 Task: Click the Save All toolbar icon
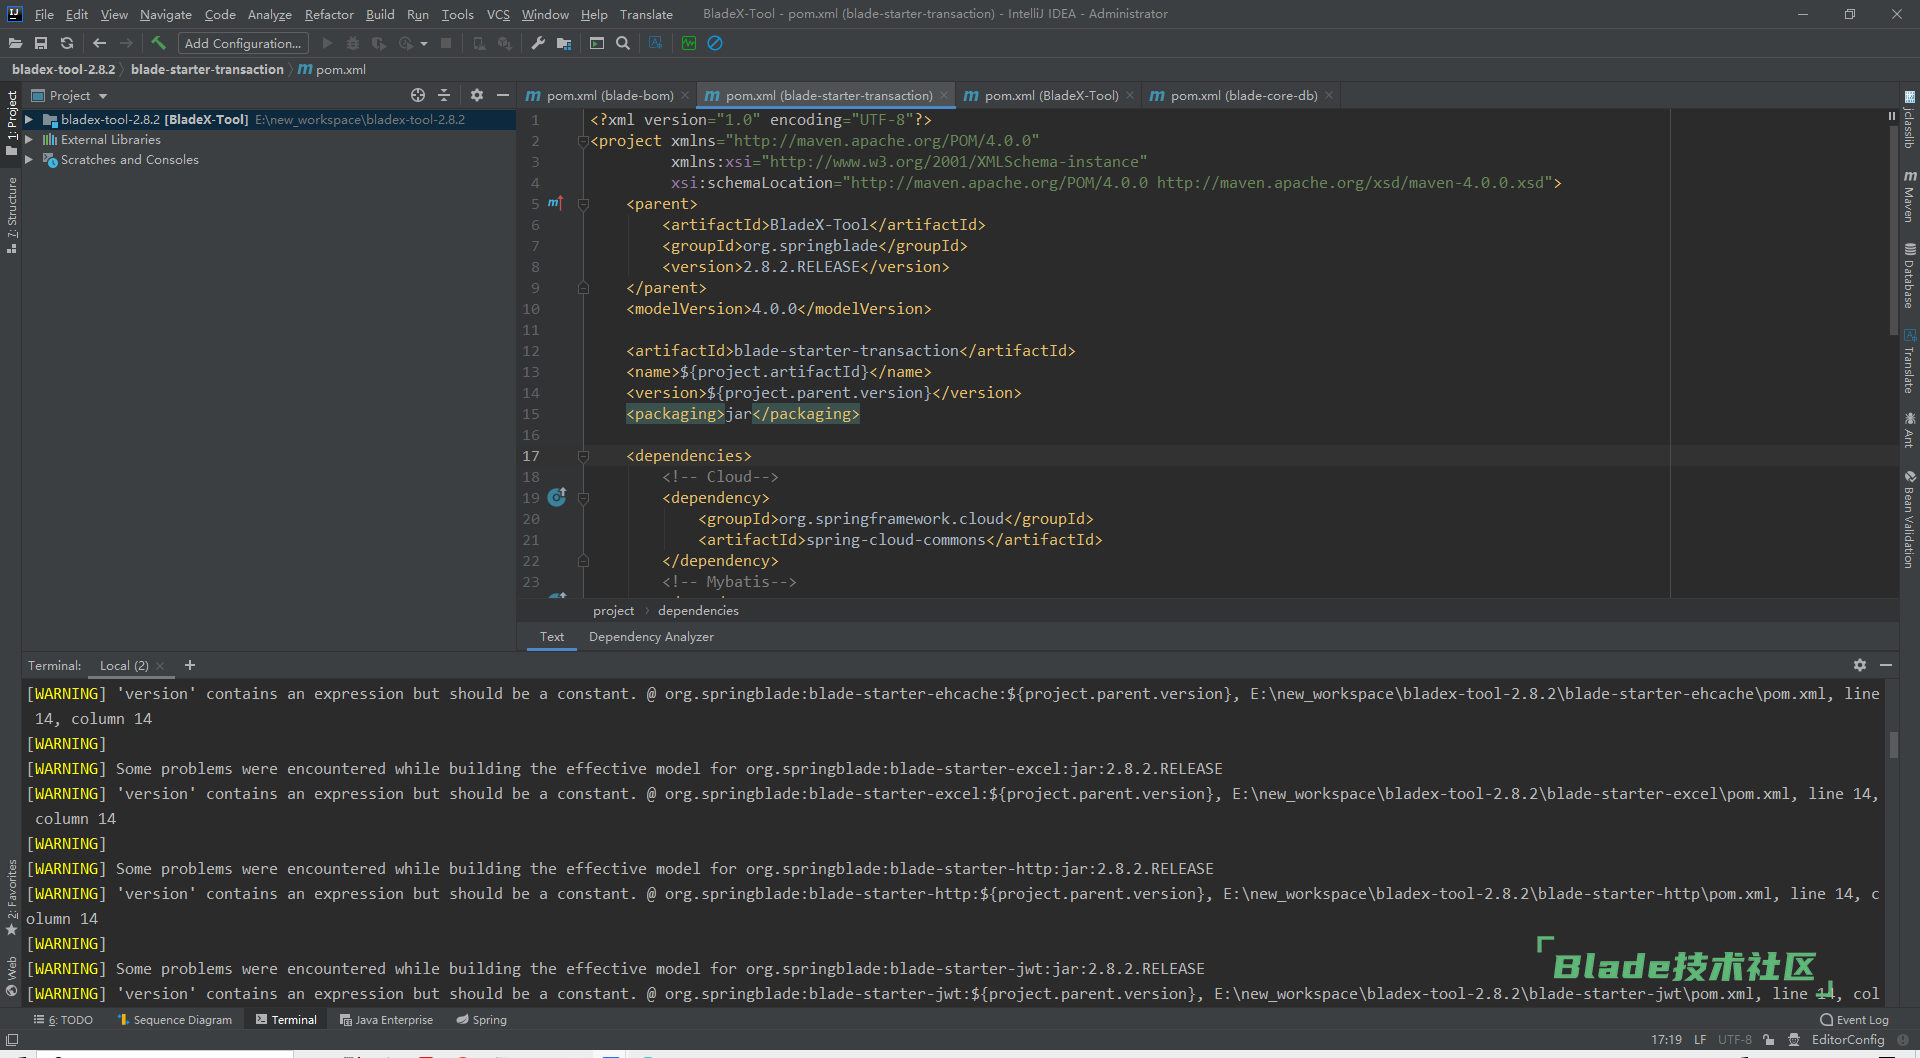click(x=41, y=43)
